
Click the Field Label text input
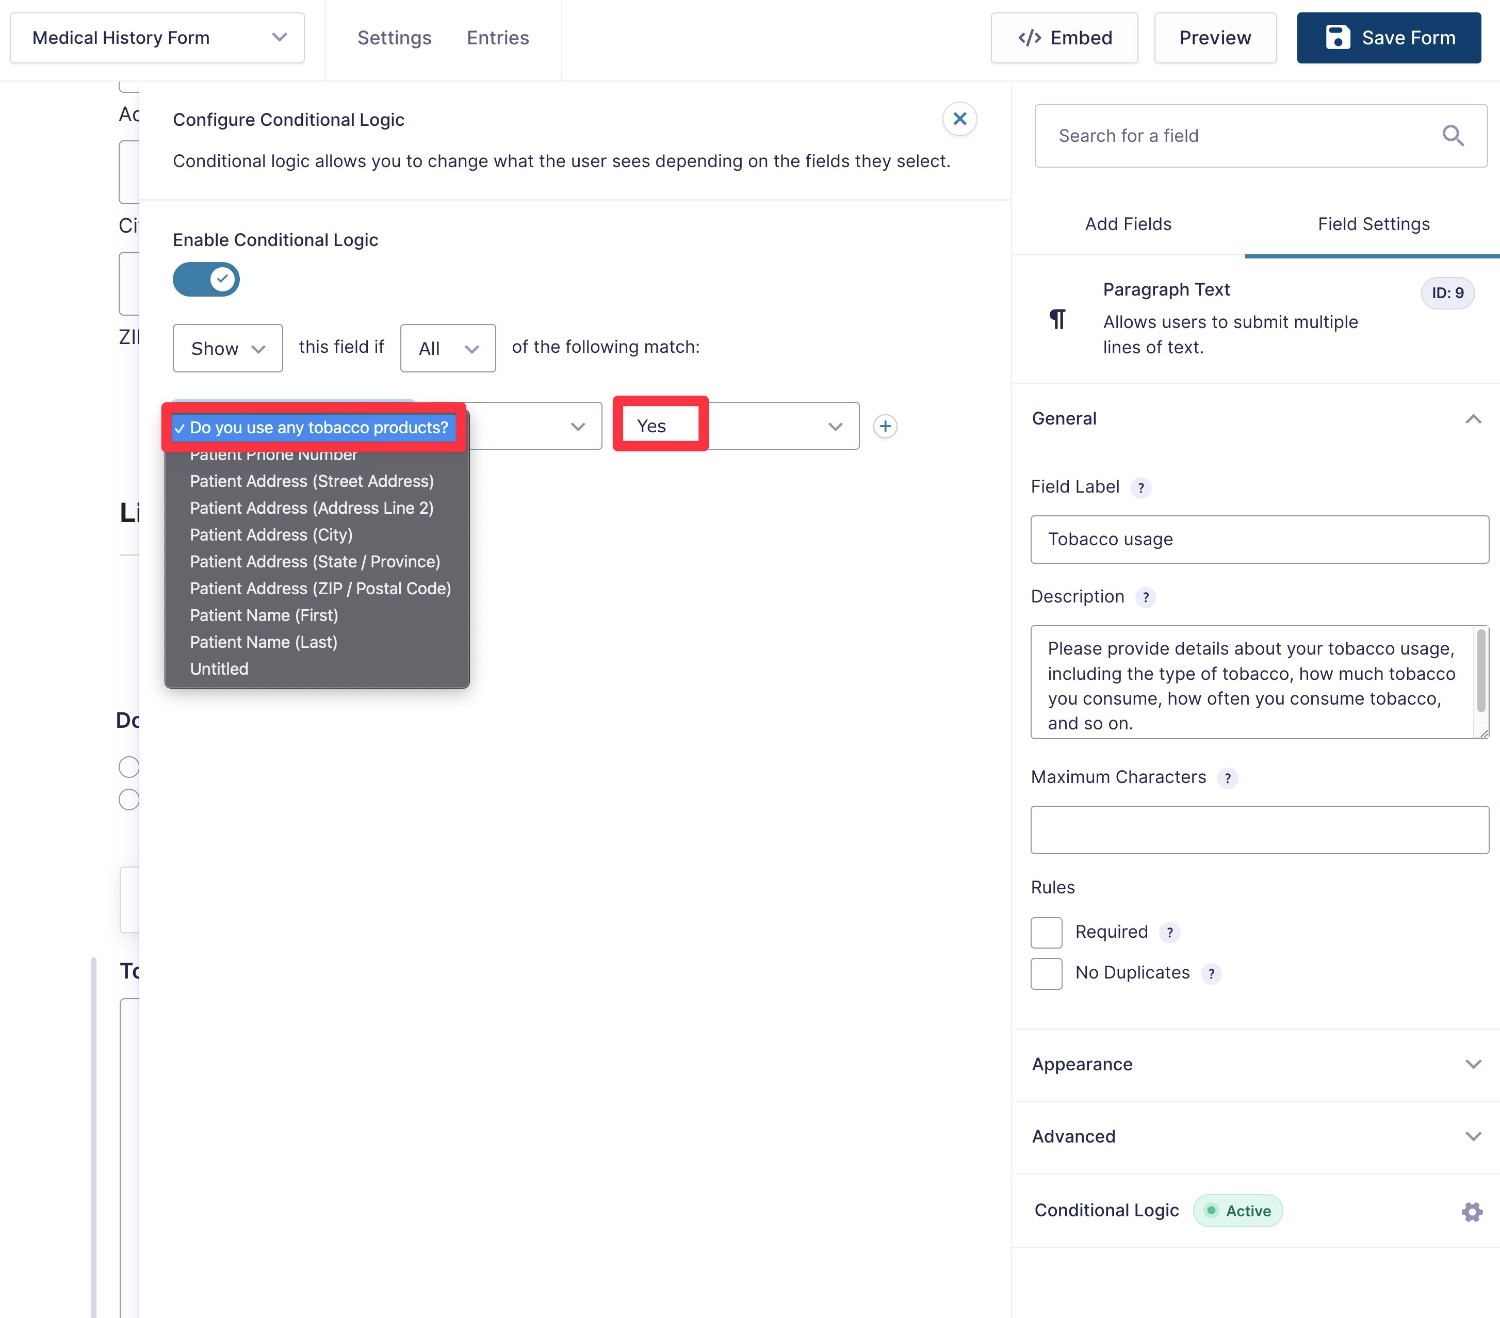(1260, 540)
